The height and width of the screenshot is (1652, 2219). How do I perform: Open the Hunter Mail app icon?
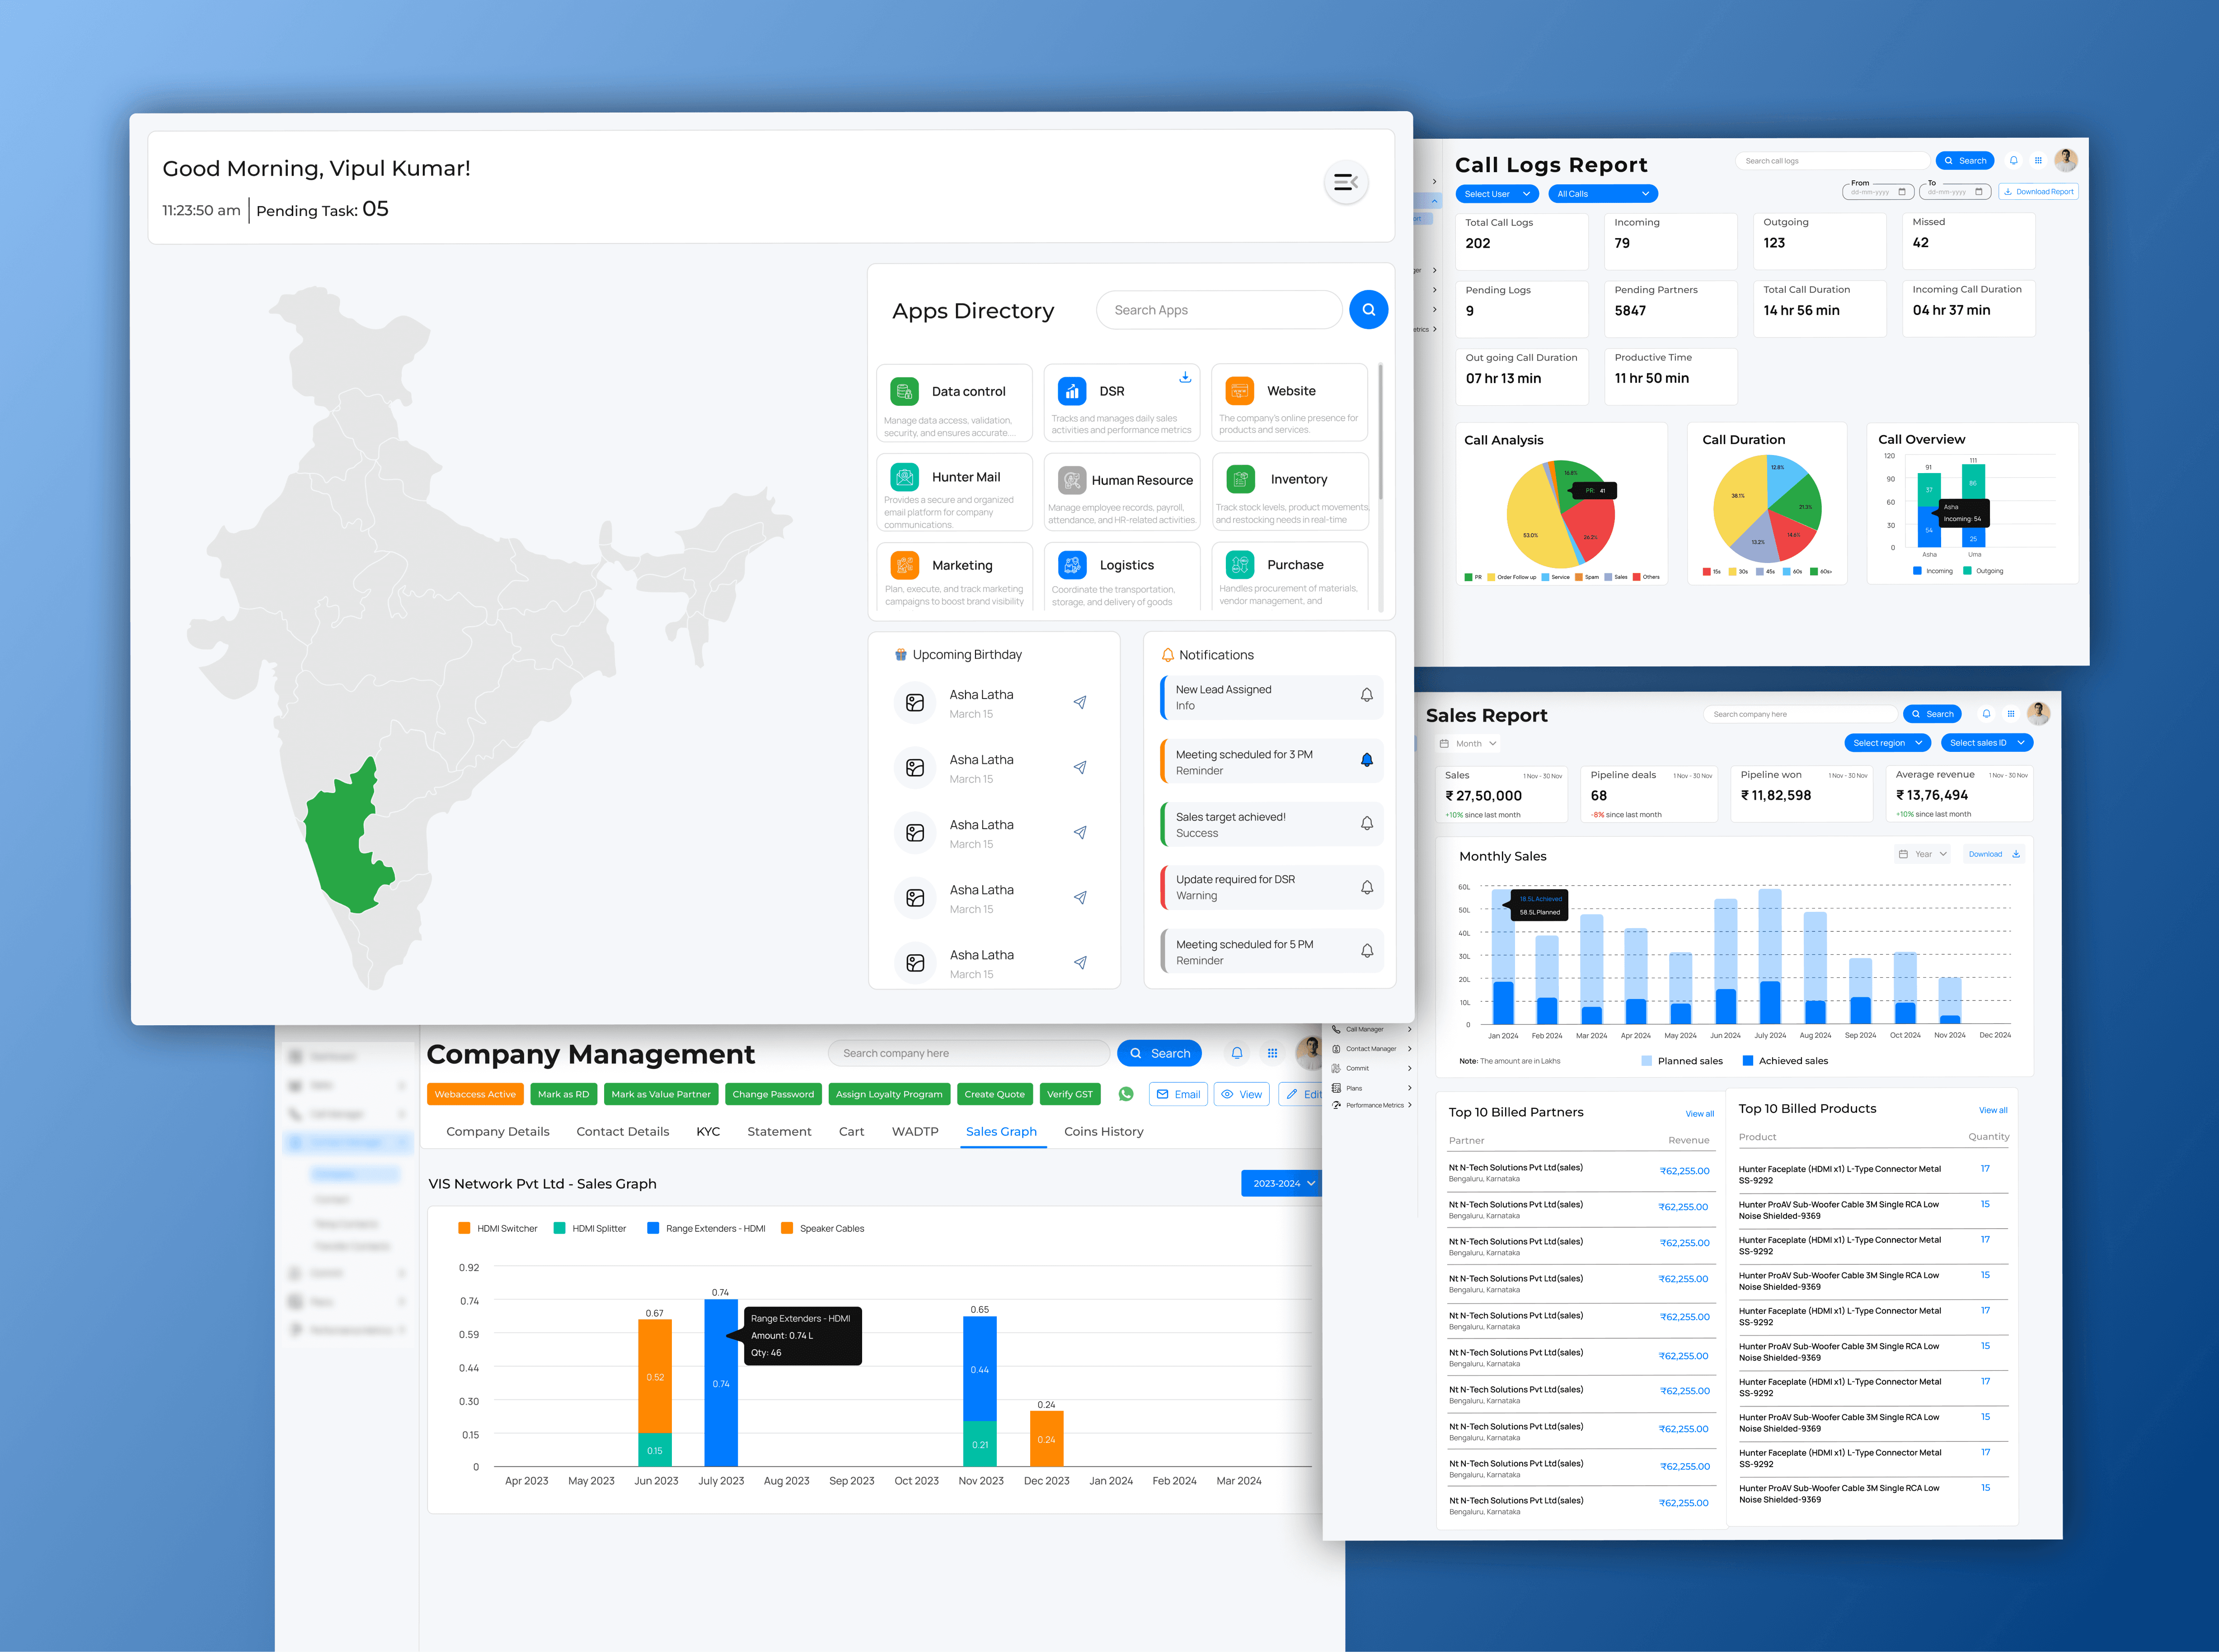pos(904,477)
